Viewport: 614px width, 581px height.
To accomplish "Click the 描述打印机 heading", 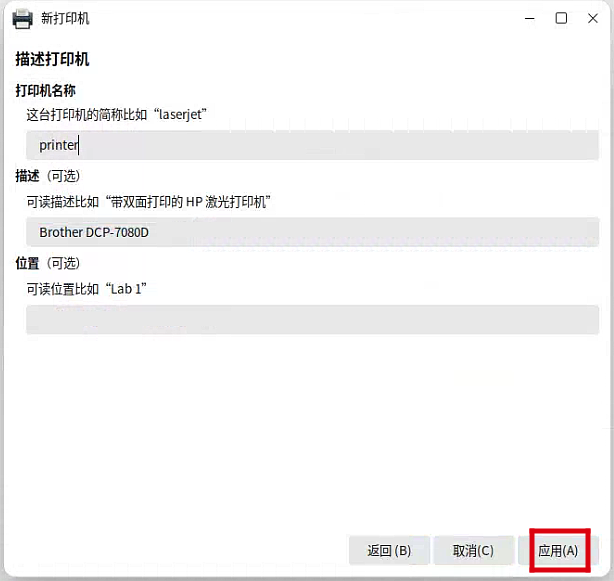I will click(52, 60).
